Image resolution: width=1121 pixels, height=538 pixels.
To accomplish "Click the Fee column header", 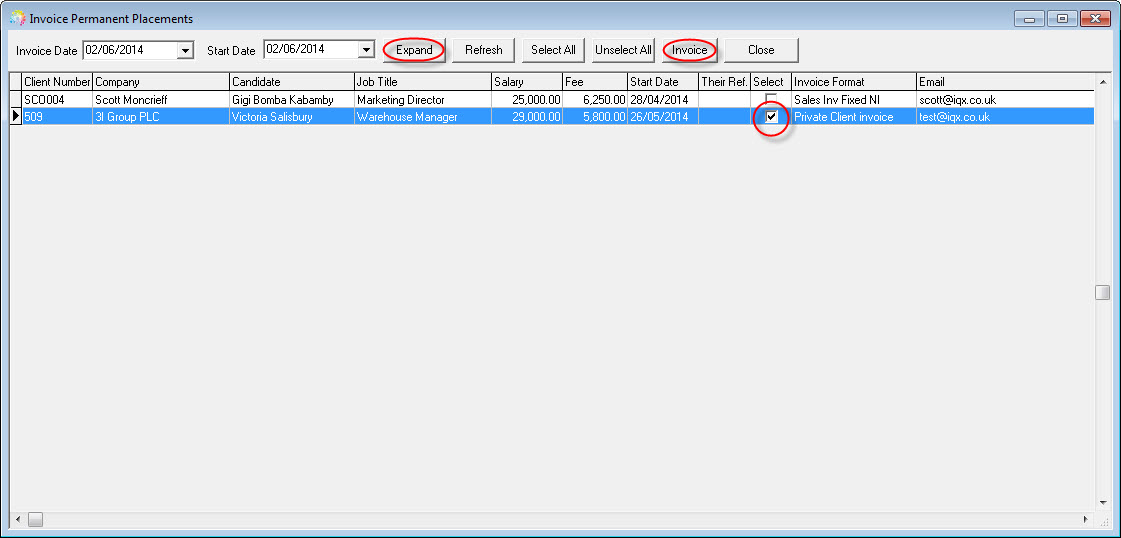I will click(x=595, y=82).
